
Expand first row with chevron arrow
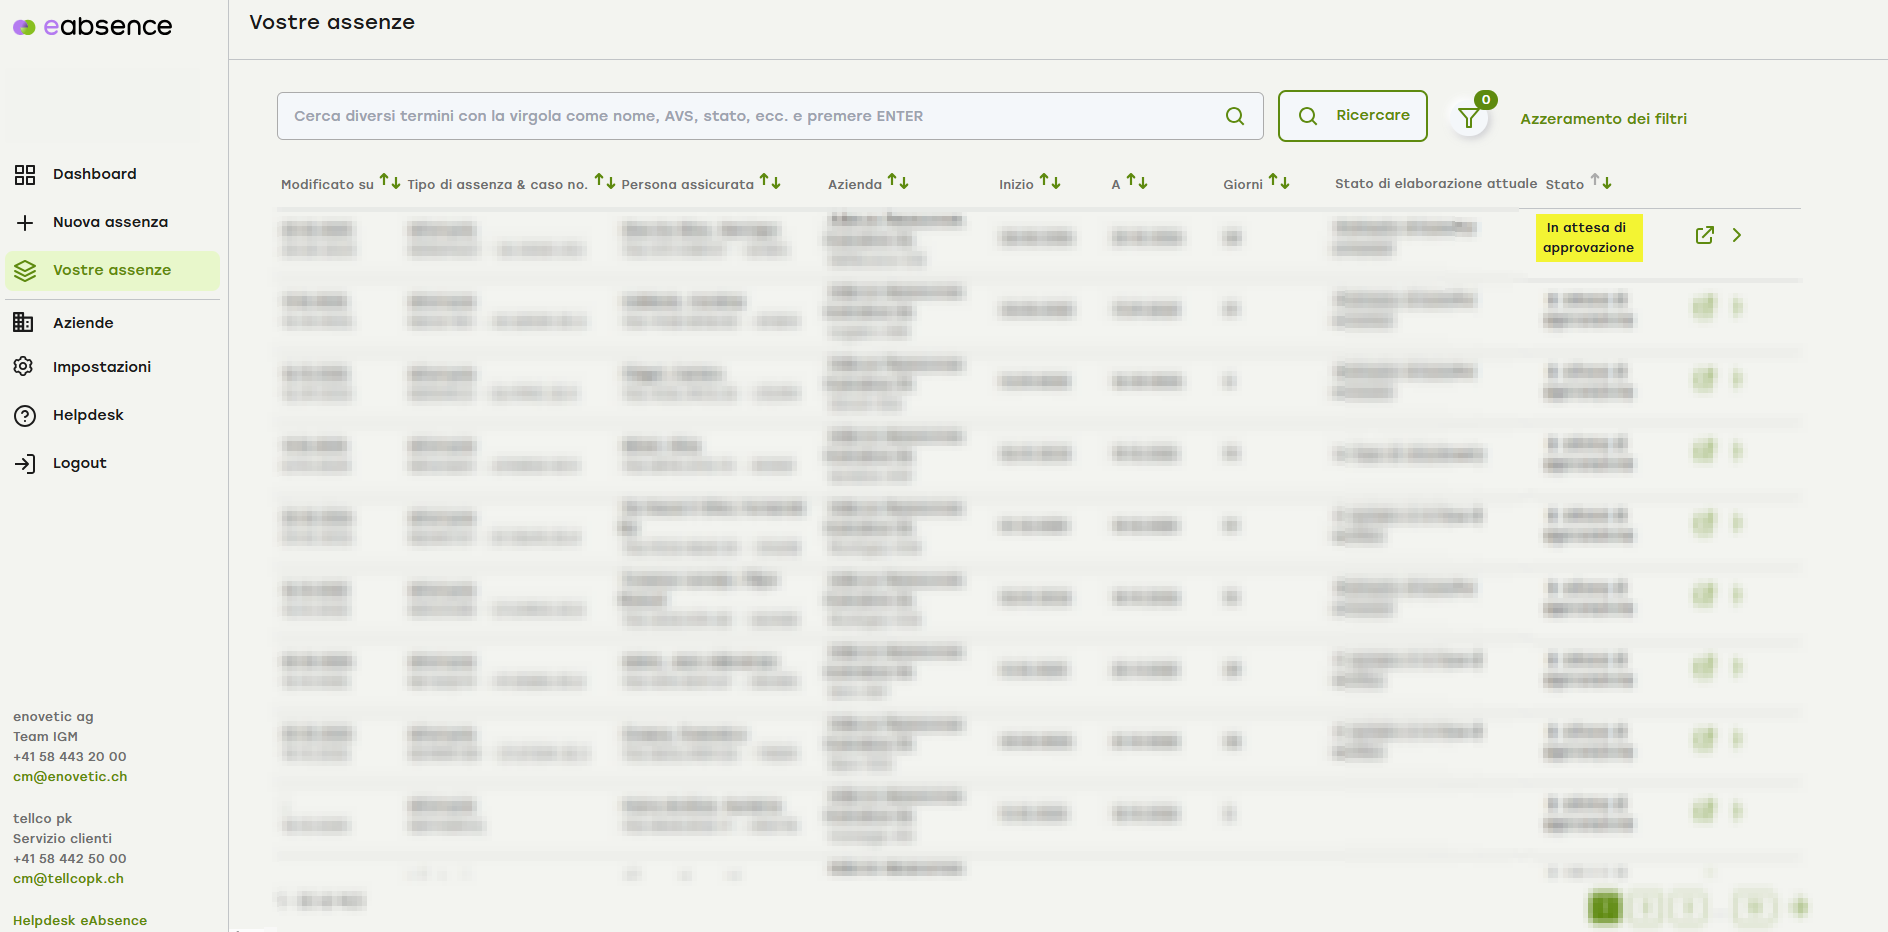click(1737, 235)
